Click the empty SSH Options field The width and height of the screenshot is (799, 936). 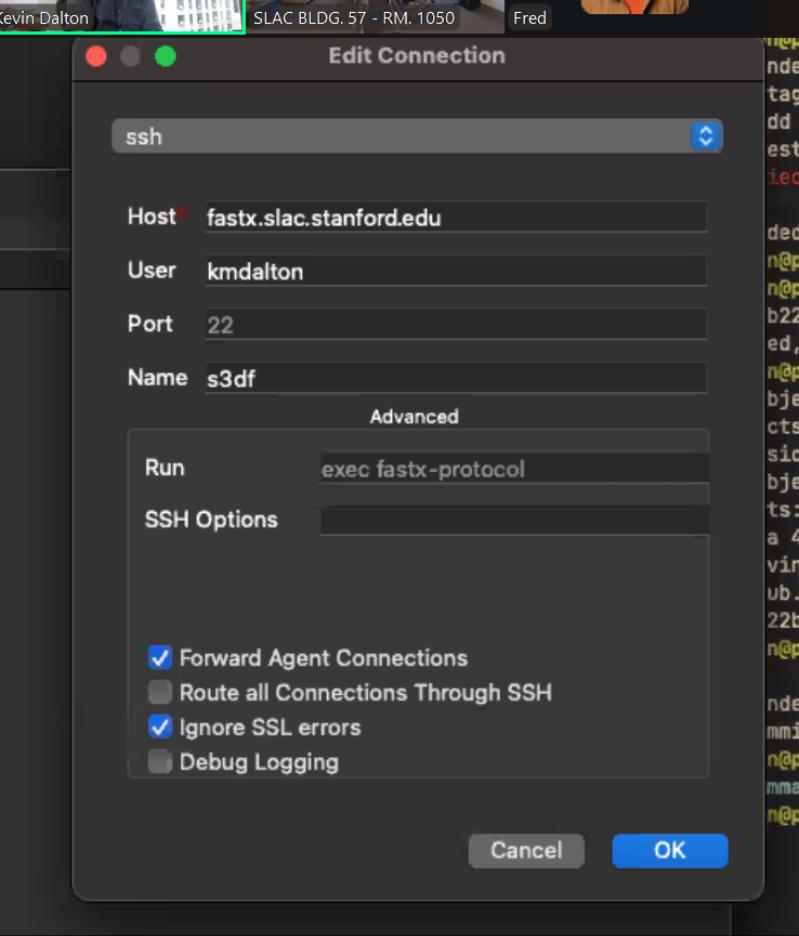515,520
